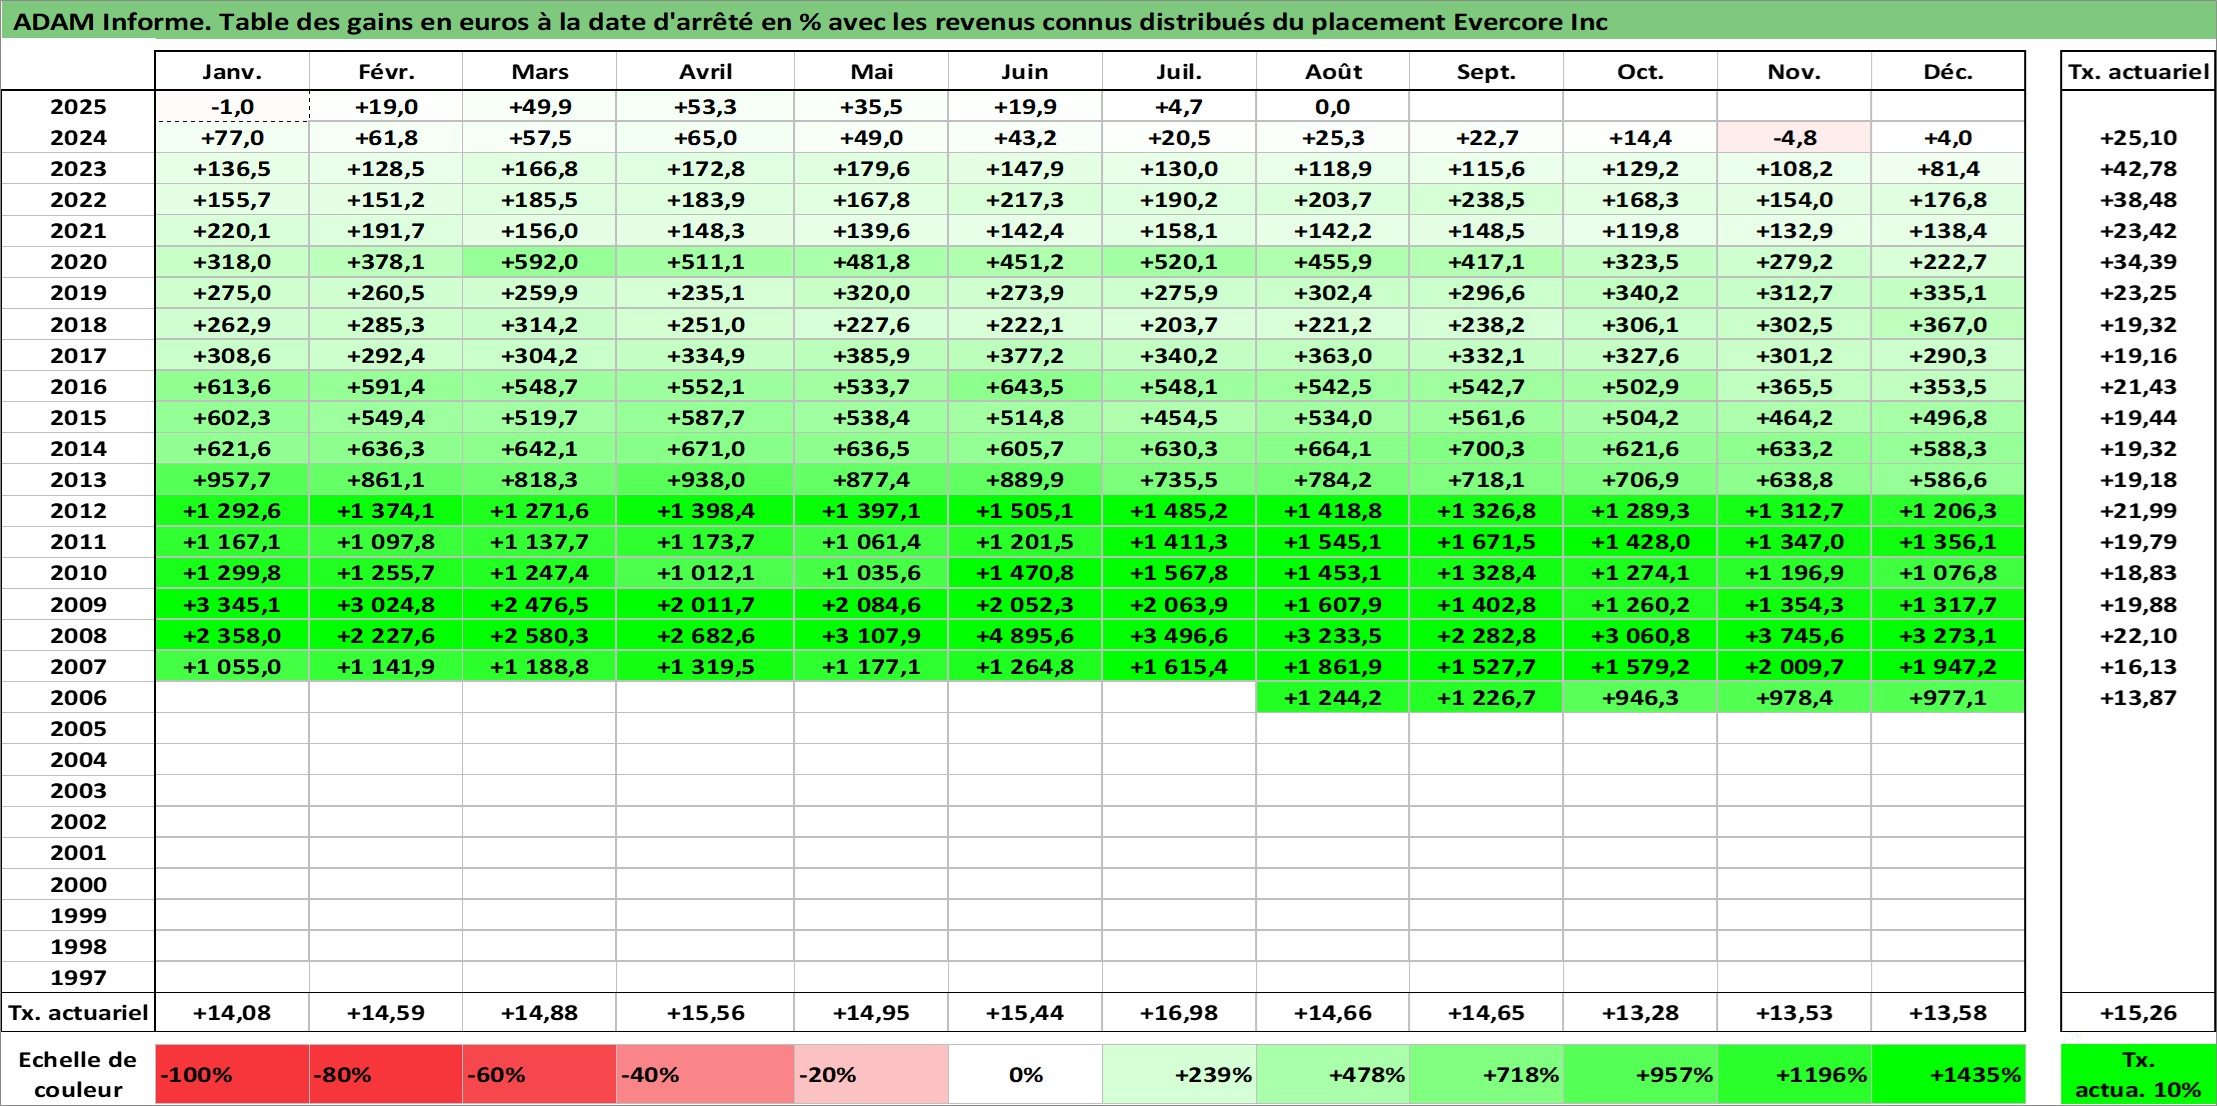Select the 1997 row label
2217x1106 pixels.
78,978
